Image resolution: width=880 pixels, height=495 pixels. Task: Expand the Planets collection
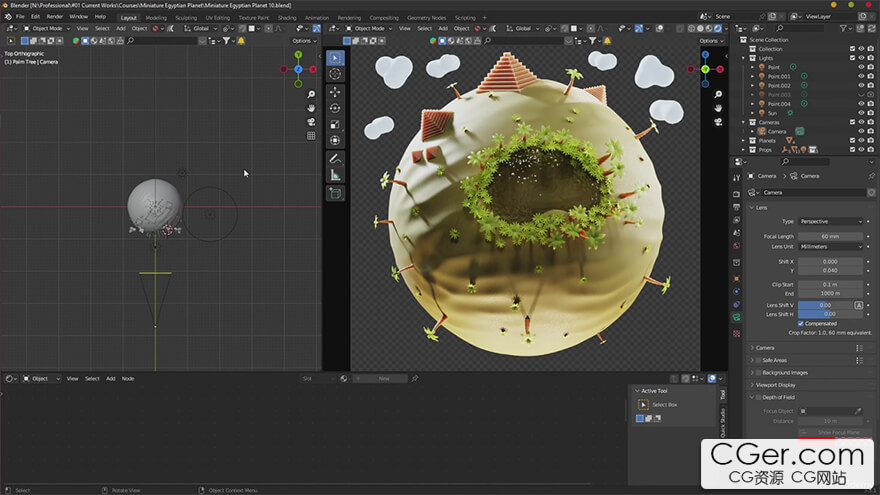pos(744,141)
